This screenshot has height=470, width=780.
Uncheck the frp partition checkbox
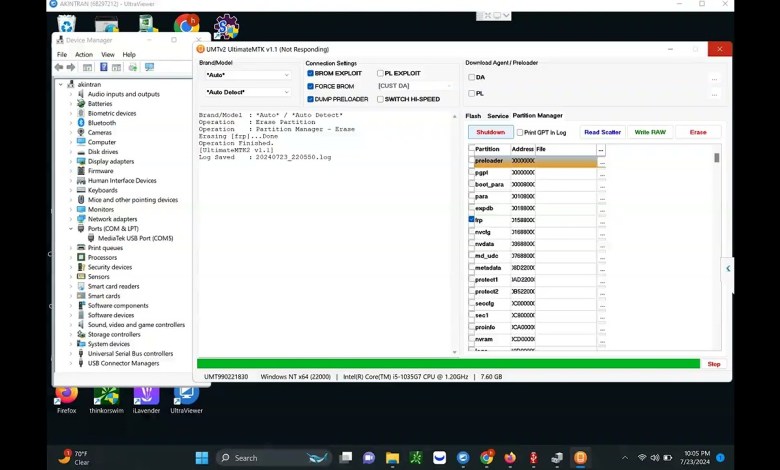point(472,220)
